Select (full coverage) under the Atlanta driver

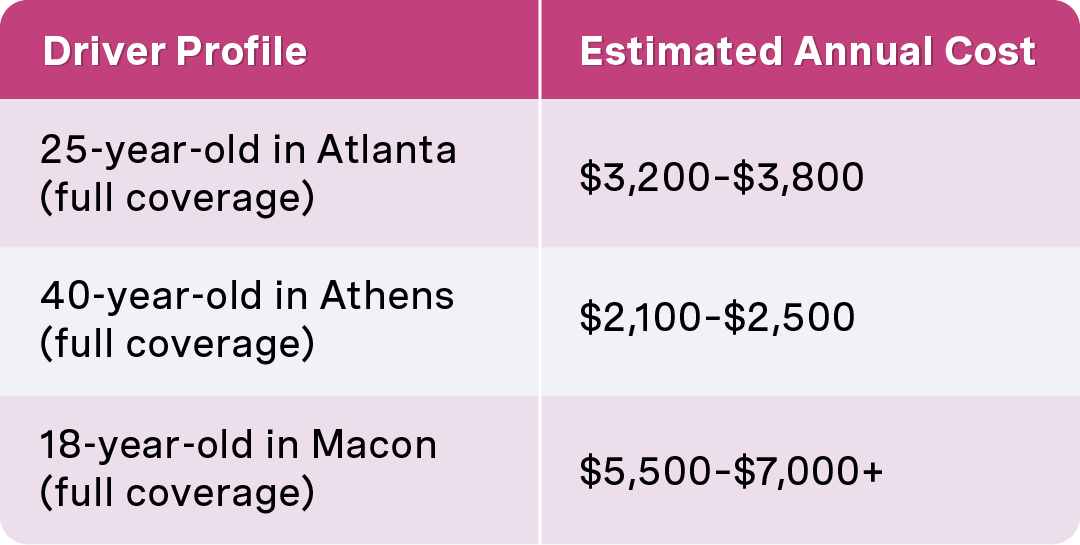[177, 198]
